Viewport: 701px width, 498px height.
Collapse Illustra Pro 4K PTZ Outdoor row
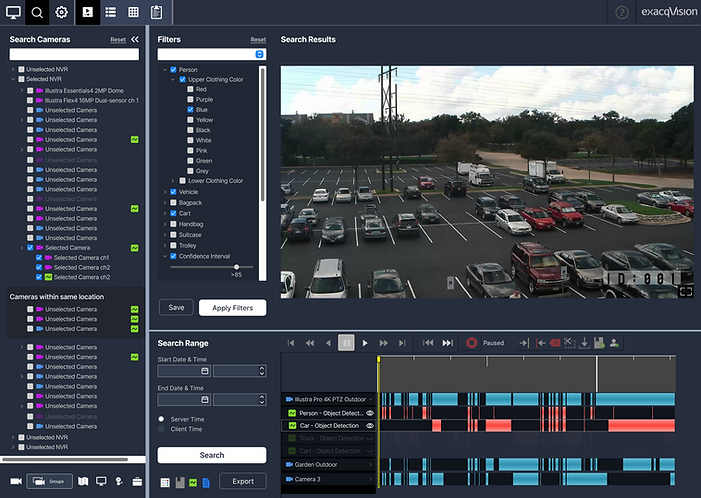[371, 399]
